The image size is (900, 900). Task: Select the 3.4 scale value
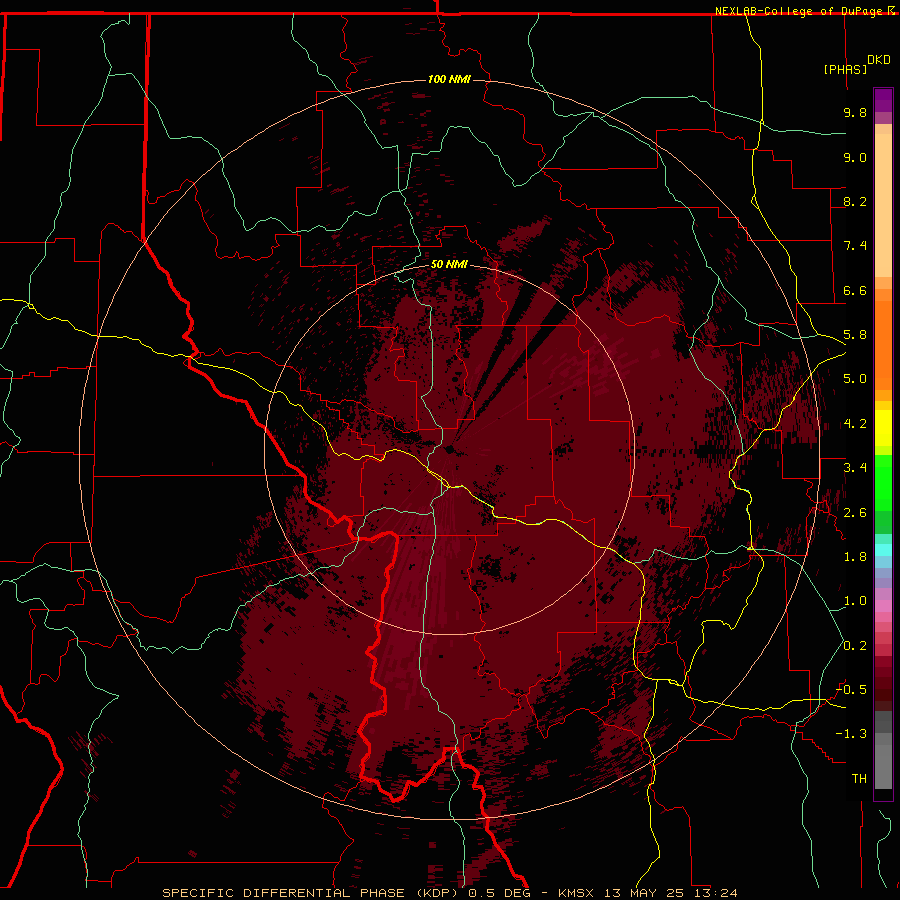tap(855, 468)
